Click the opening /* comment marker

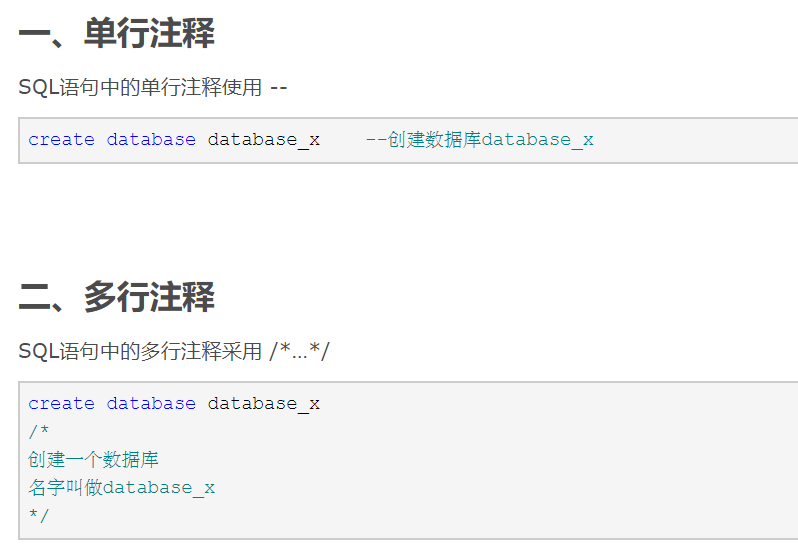39,431
